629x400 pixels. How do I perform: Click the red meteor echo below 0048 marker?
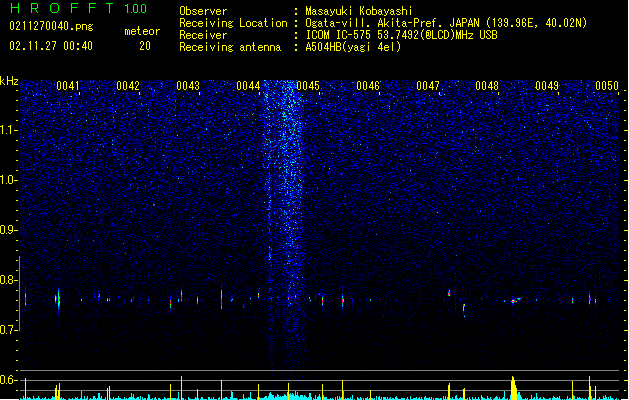pyautogui.click(x=513, y=301)
